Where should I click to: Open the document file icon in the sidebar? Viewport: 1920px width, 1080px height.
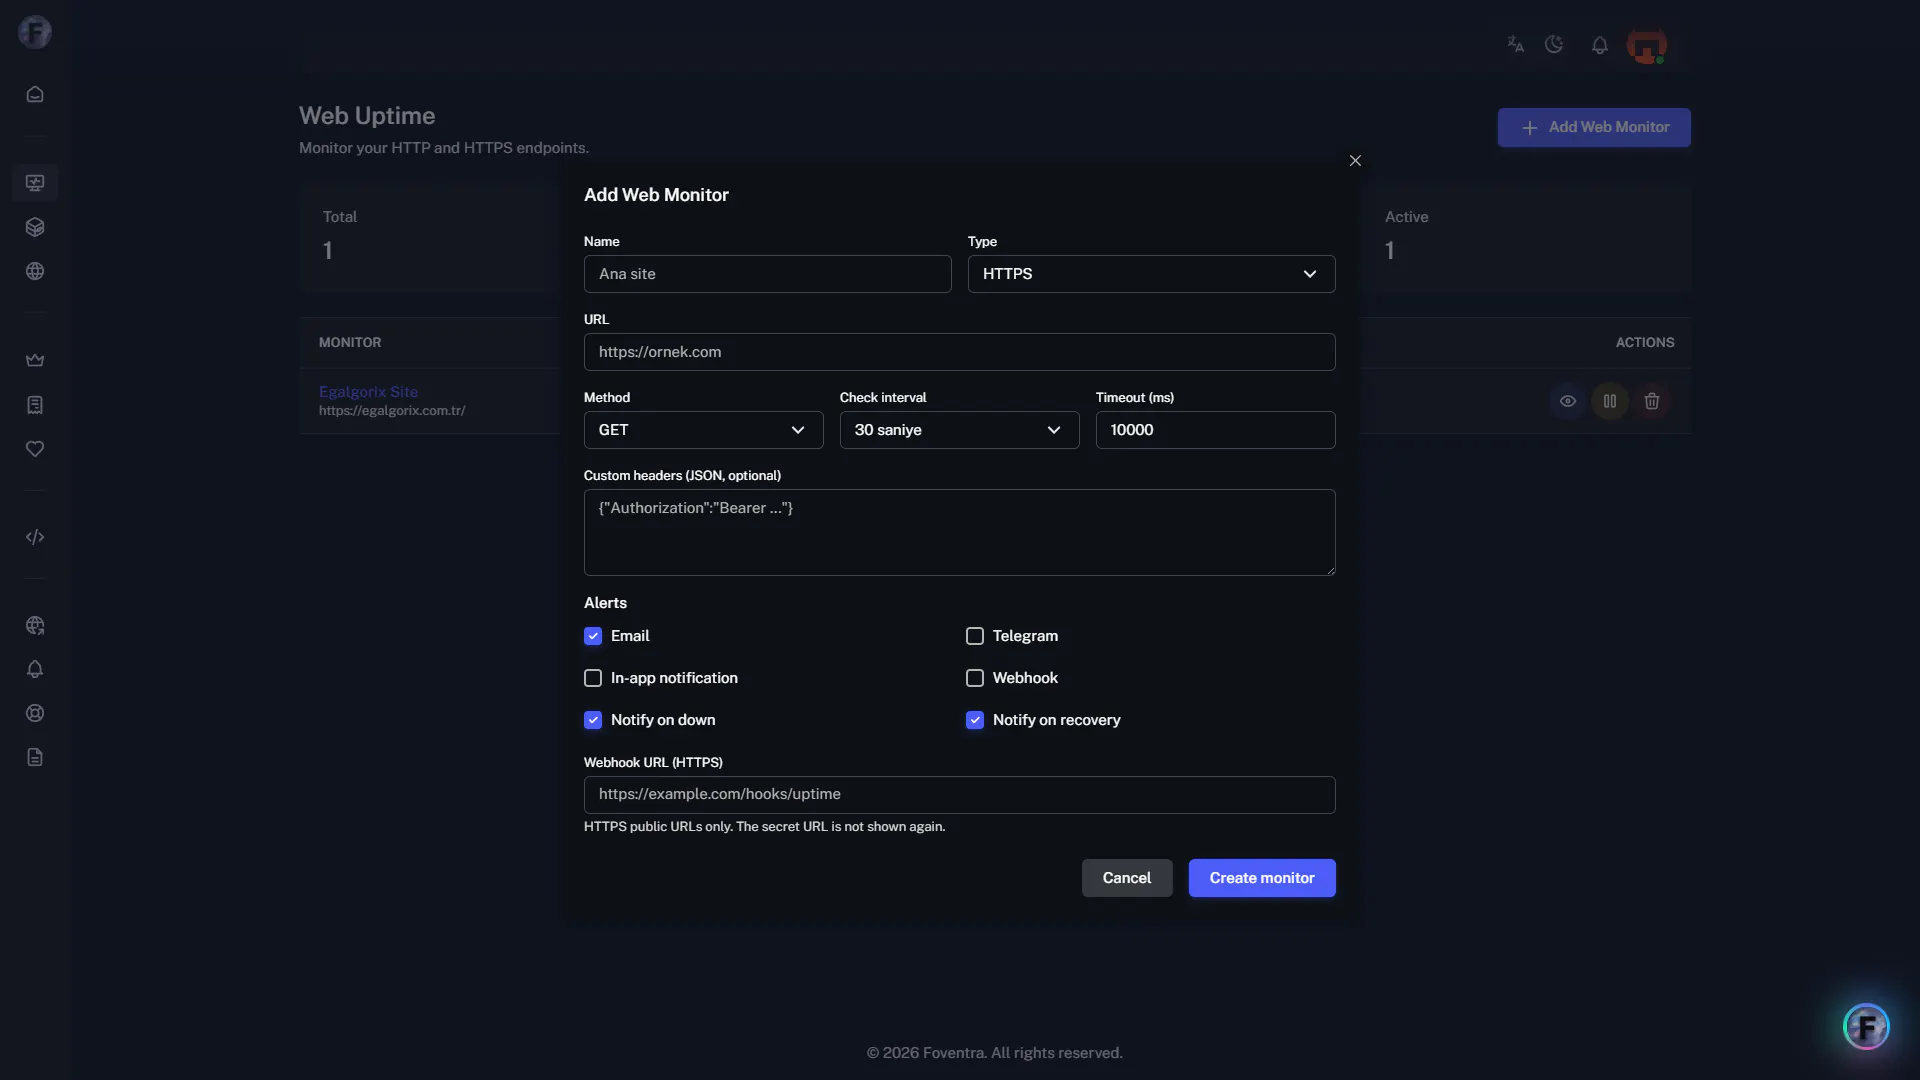point(35,757)
